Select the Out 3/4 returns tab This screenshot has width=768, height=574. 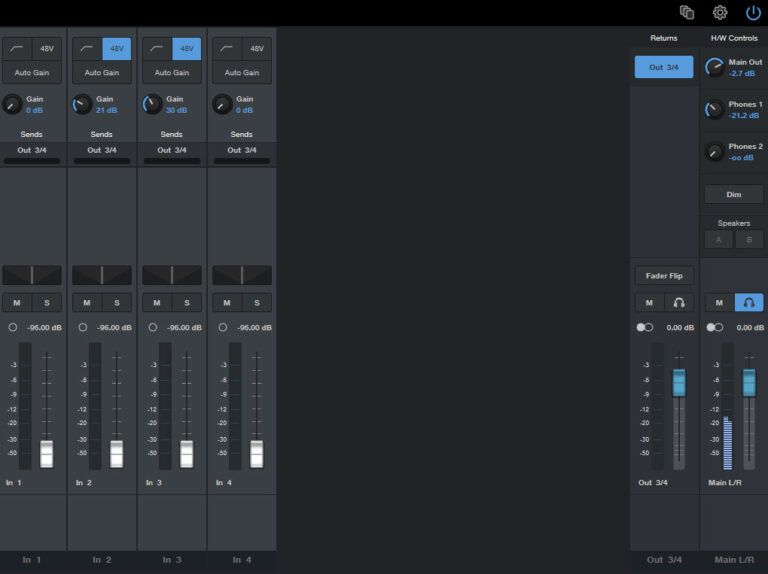664,67
